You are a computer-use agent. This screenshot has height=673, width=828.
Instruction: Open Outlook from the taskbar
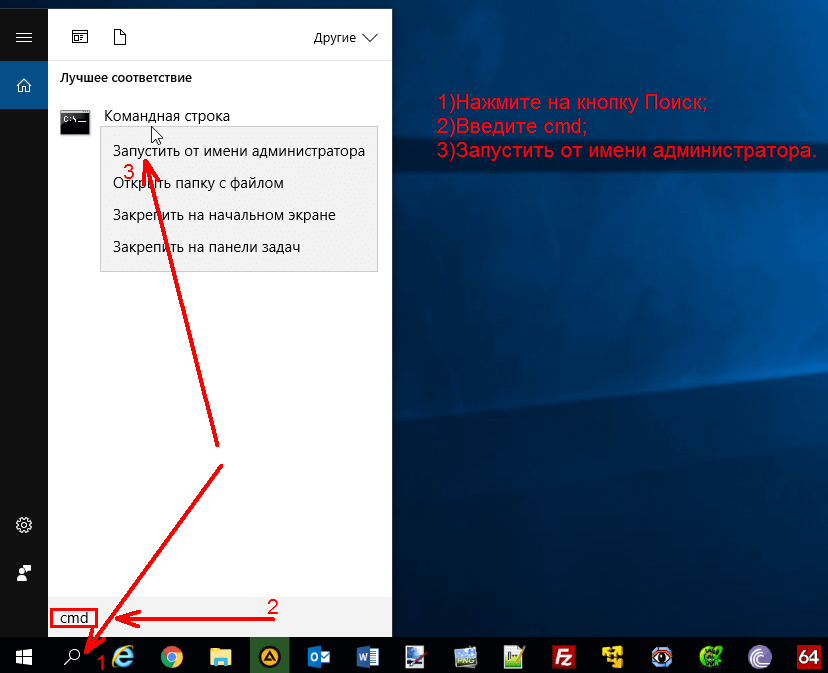(319, 656)
